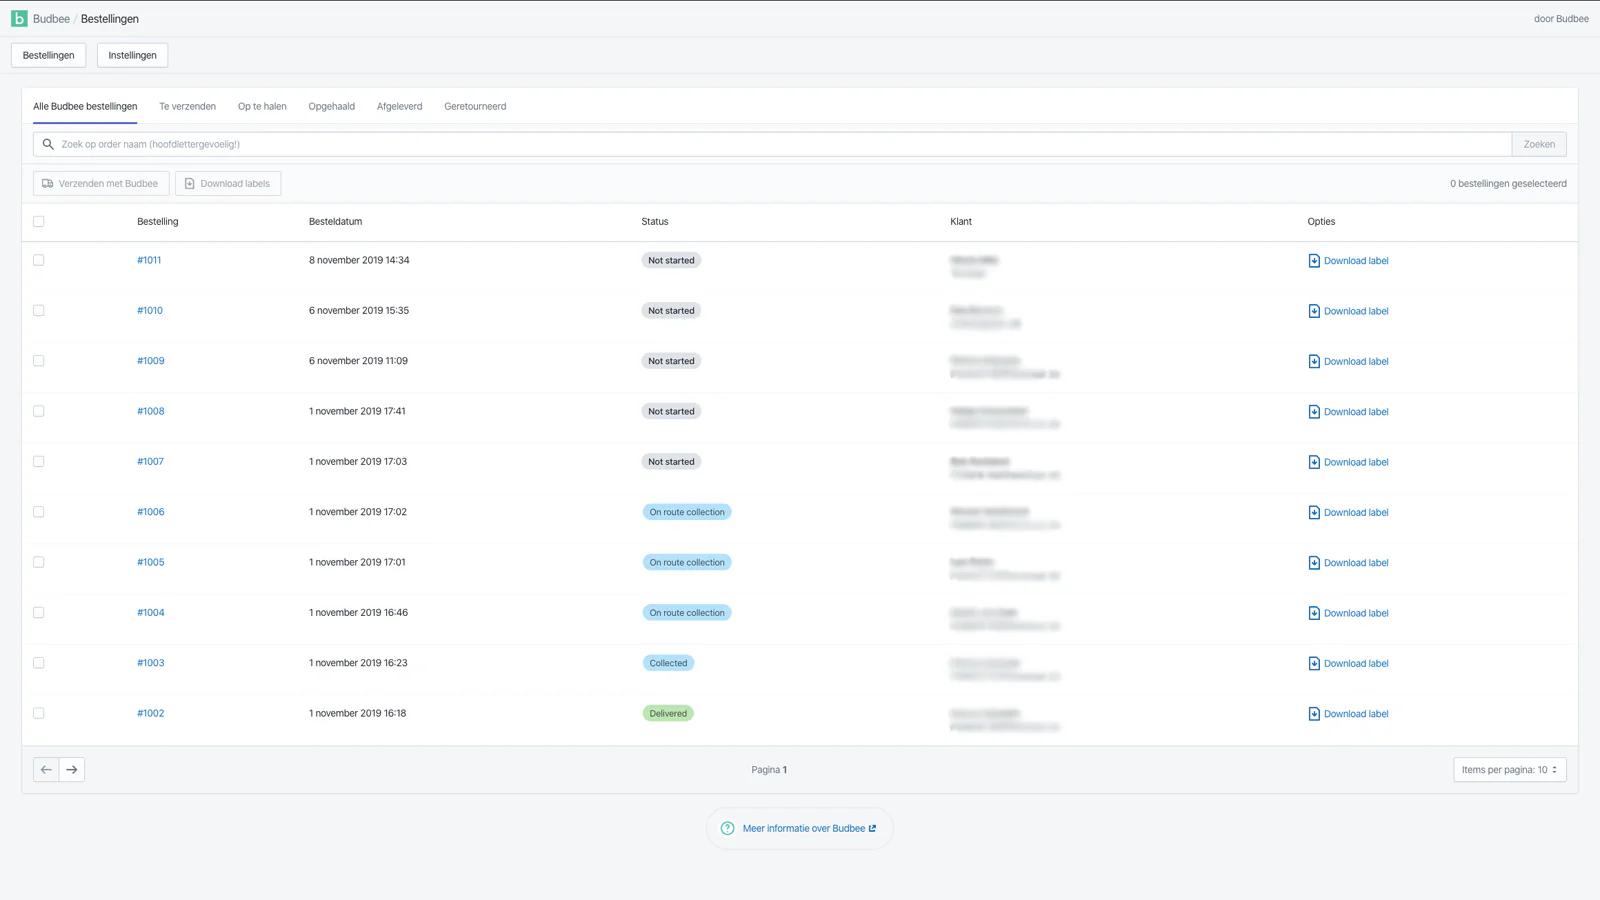Viewport: 1600px width, 900px height.
Task: Select checkbox for order #1011
Action: [39, 260]
